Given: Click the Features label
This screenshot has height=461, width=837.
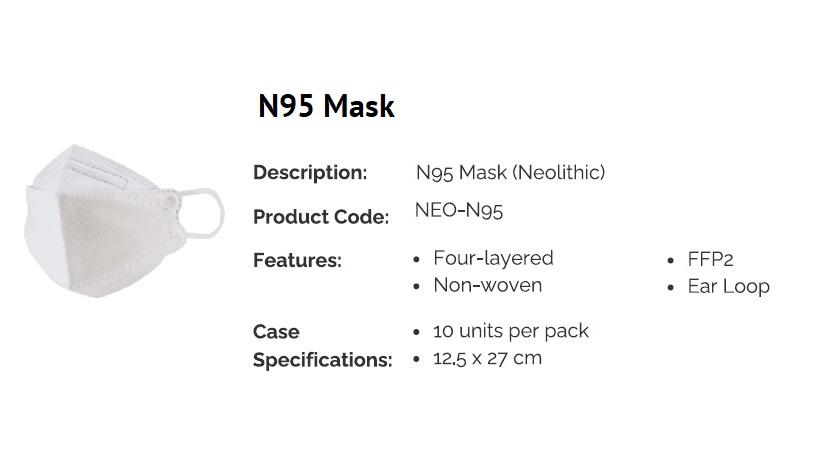Looking at the screenshot, I should coord(297,260).
